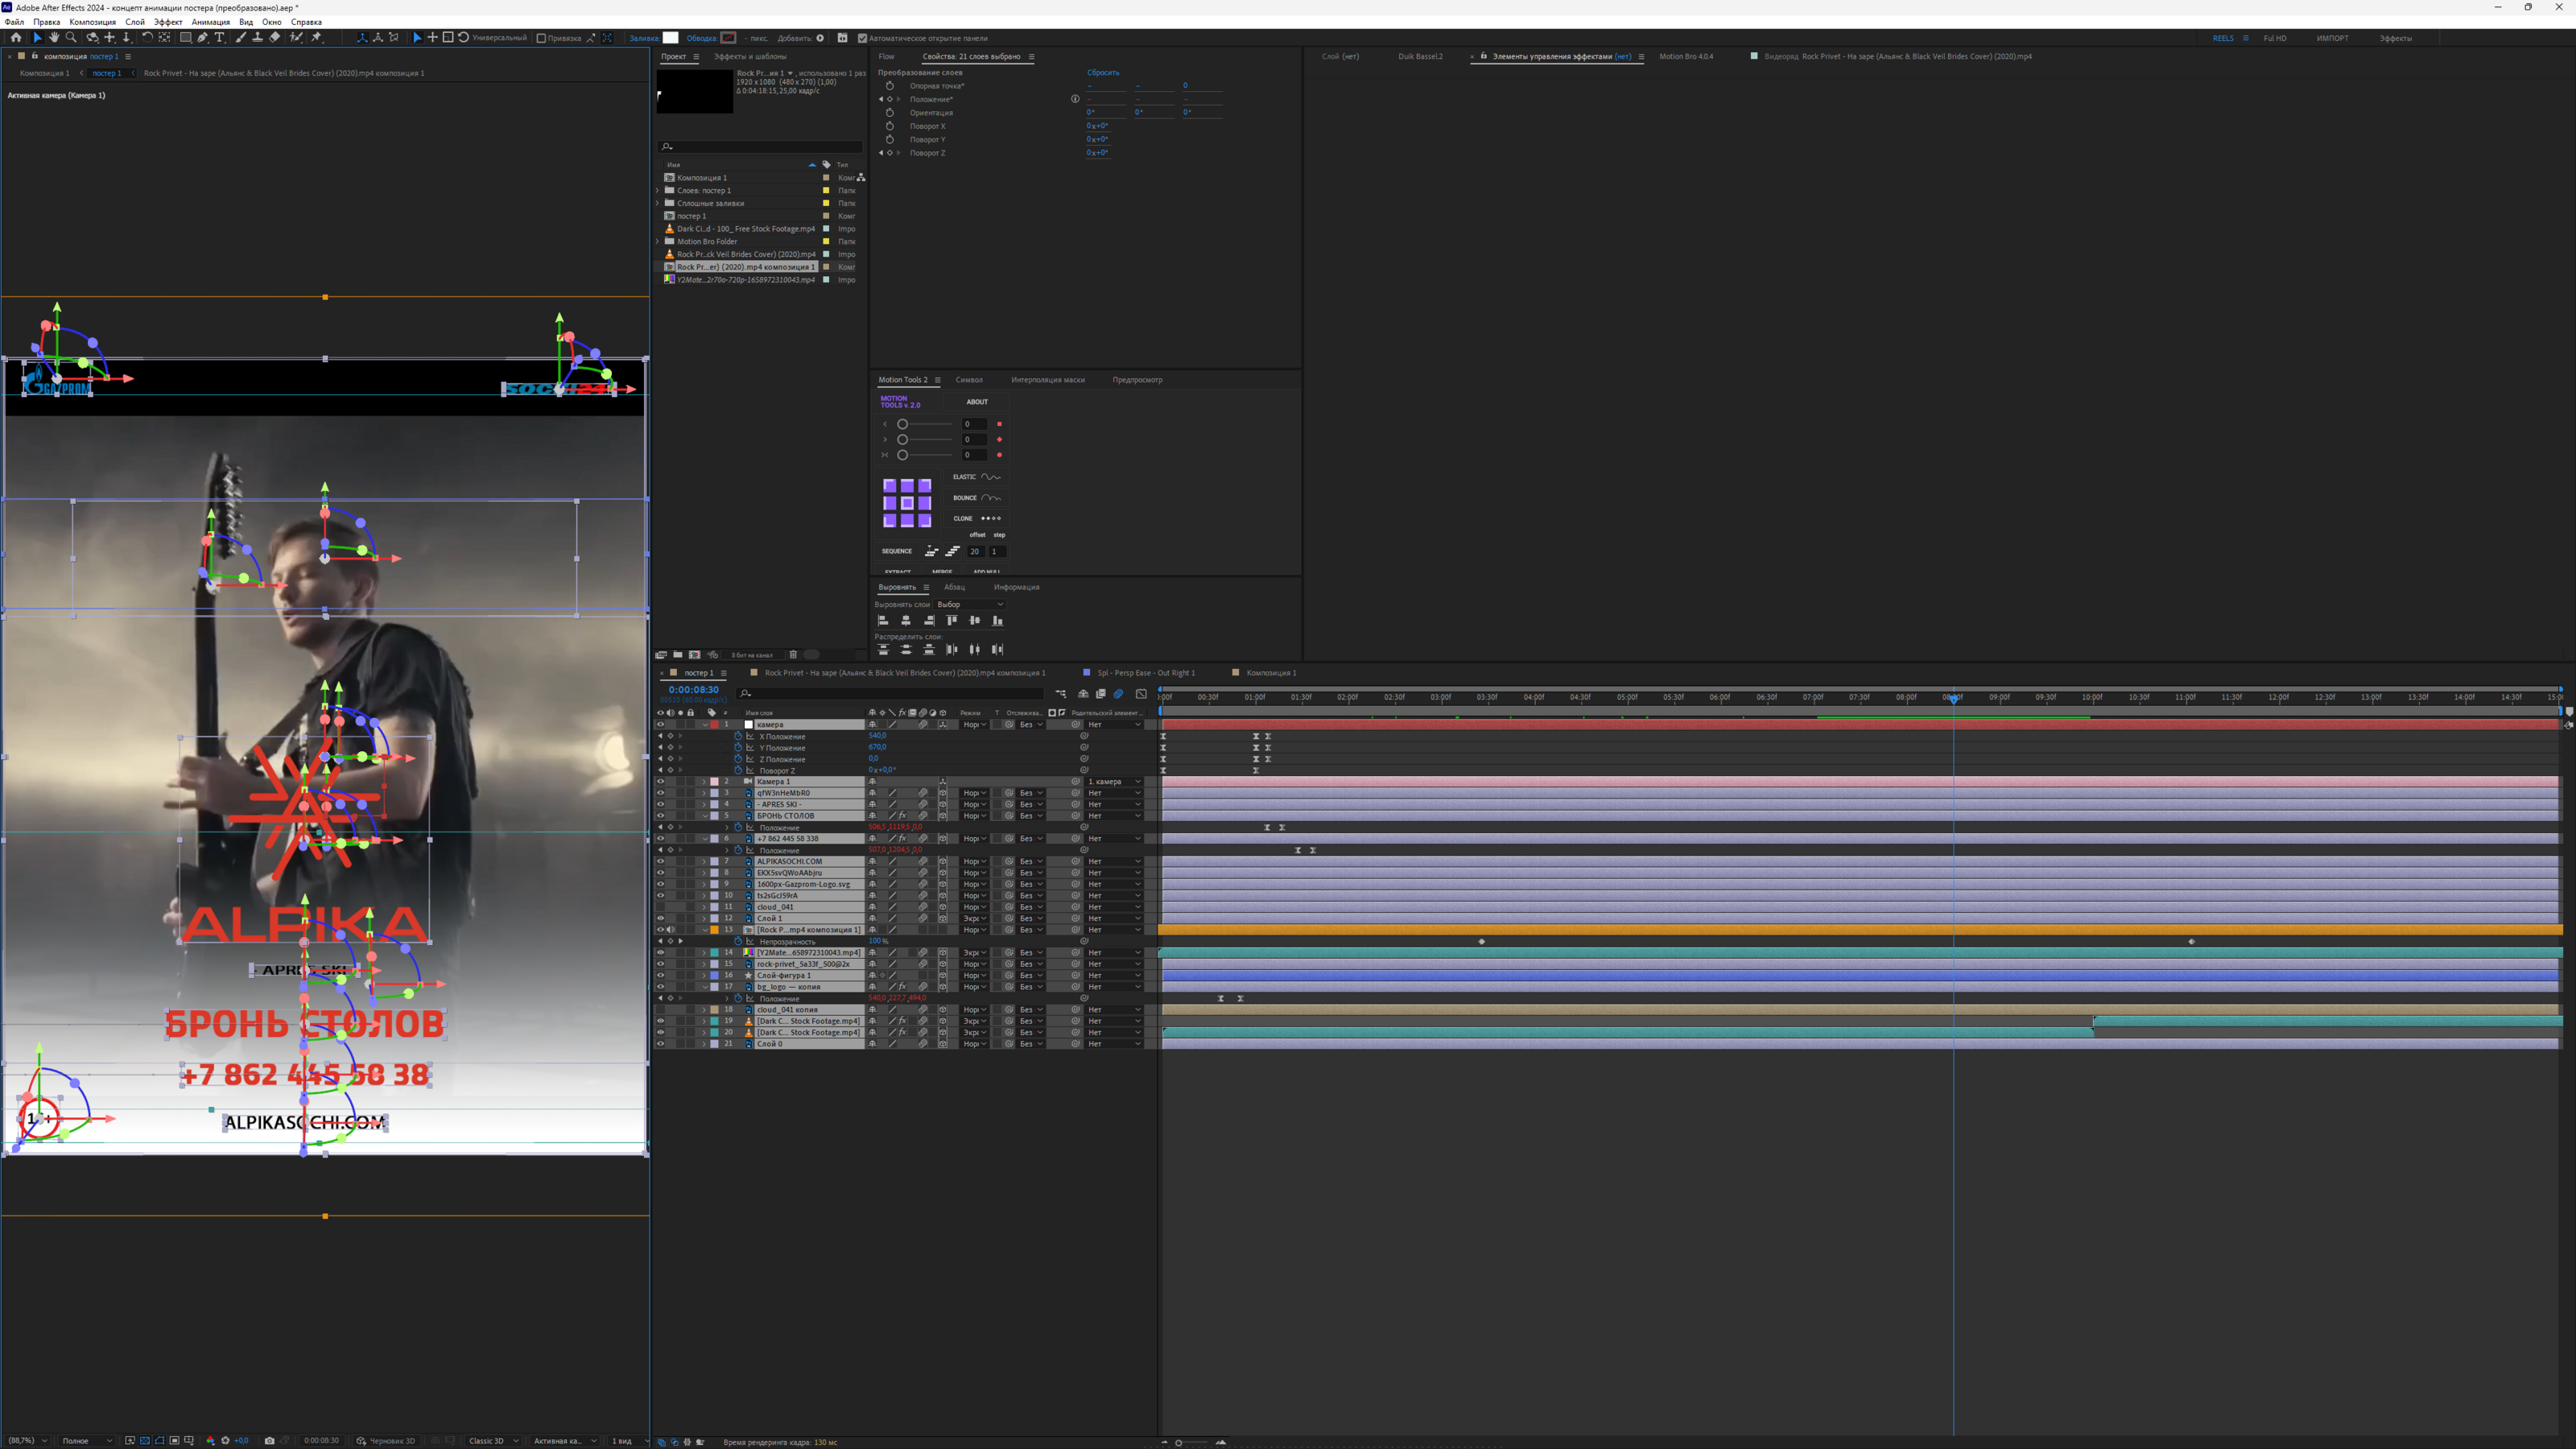Click Сбросить reset link in properties

(x=1103, y=73)
